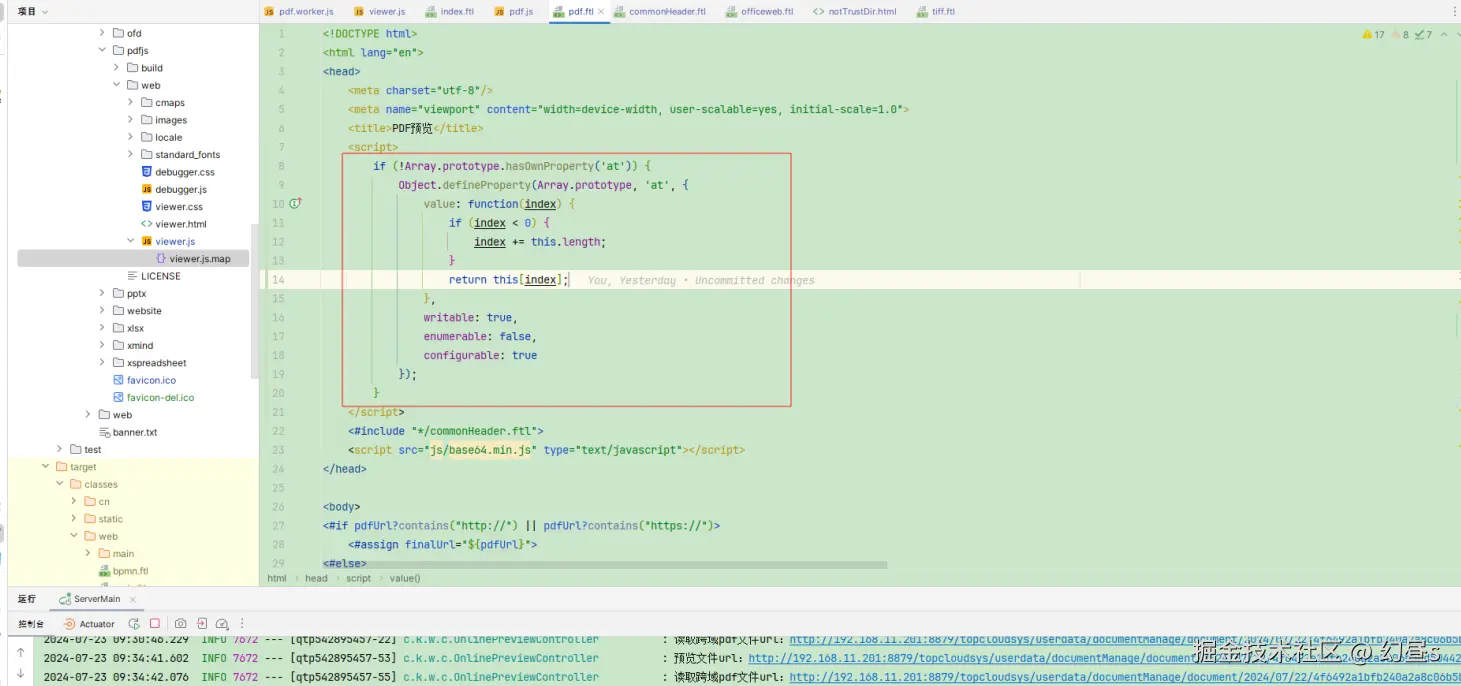The image size is (1461, 686).
Task: Close the ServerMain run tab
Action: point(133,599)
